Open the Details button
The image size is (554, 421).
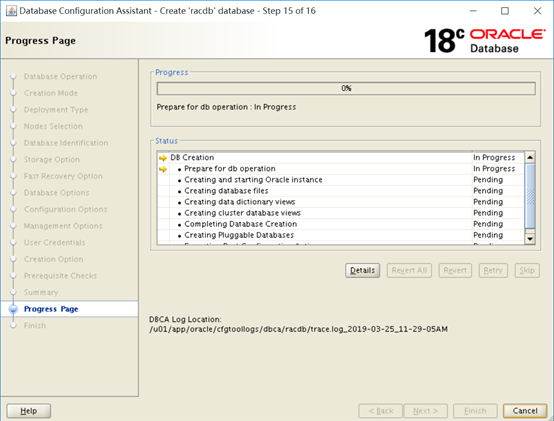click(x=363, y=271)
